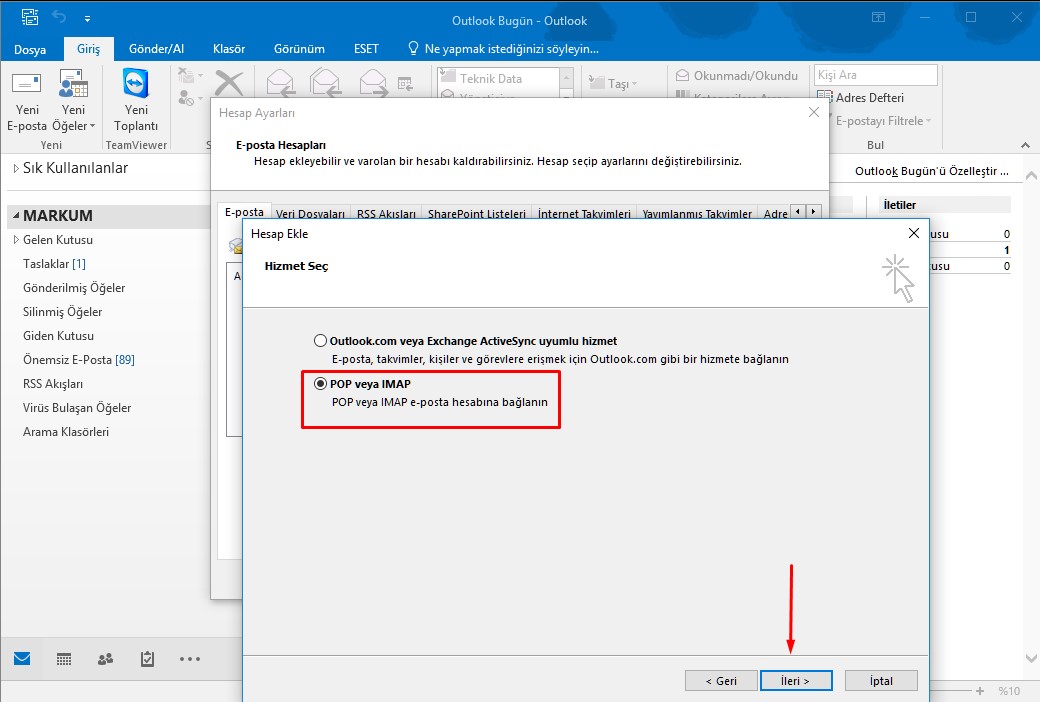
Task: Click the zoom in plus icon
Action: click(980, 691)
